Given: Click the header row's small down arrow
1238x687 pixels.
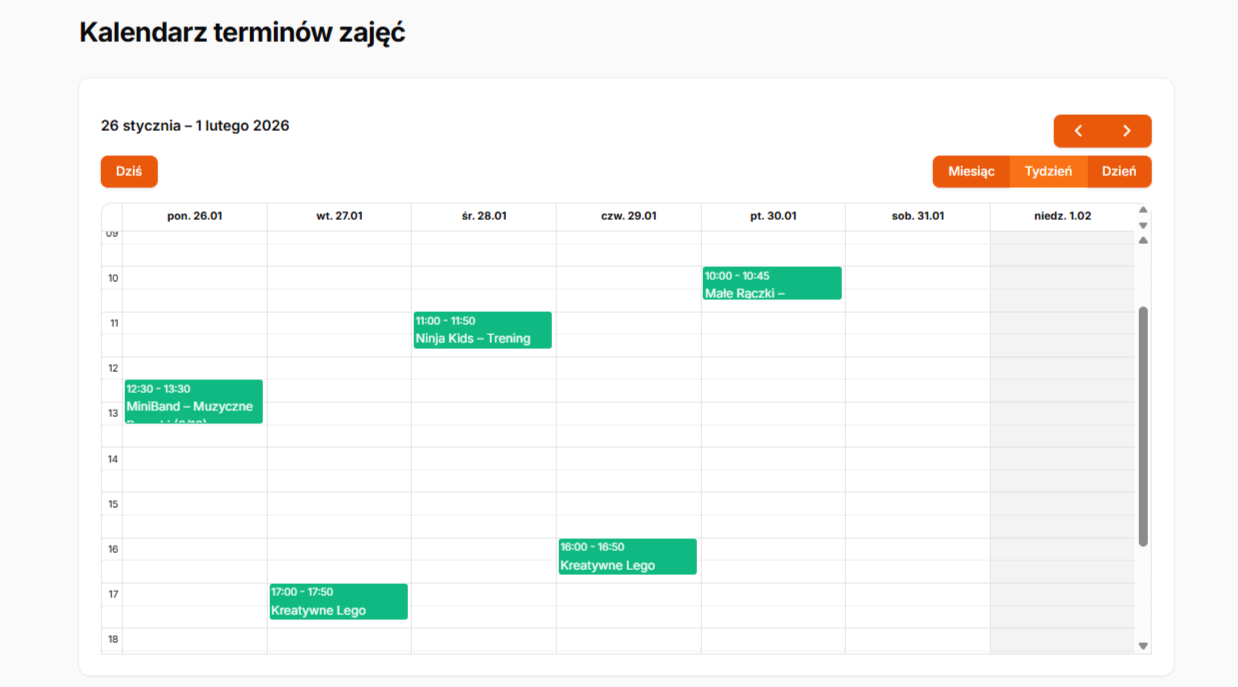Looking at the screenshot, I should tap(1143, 225).
